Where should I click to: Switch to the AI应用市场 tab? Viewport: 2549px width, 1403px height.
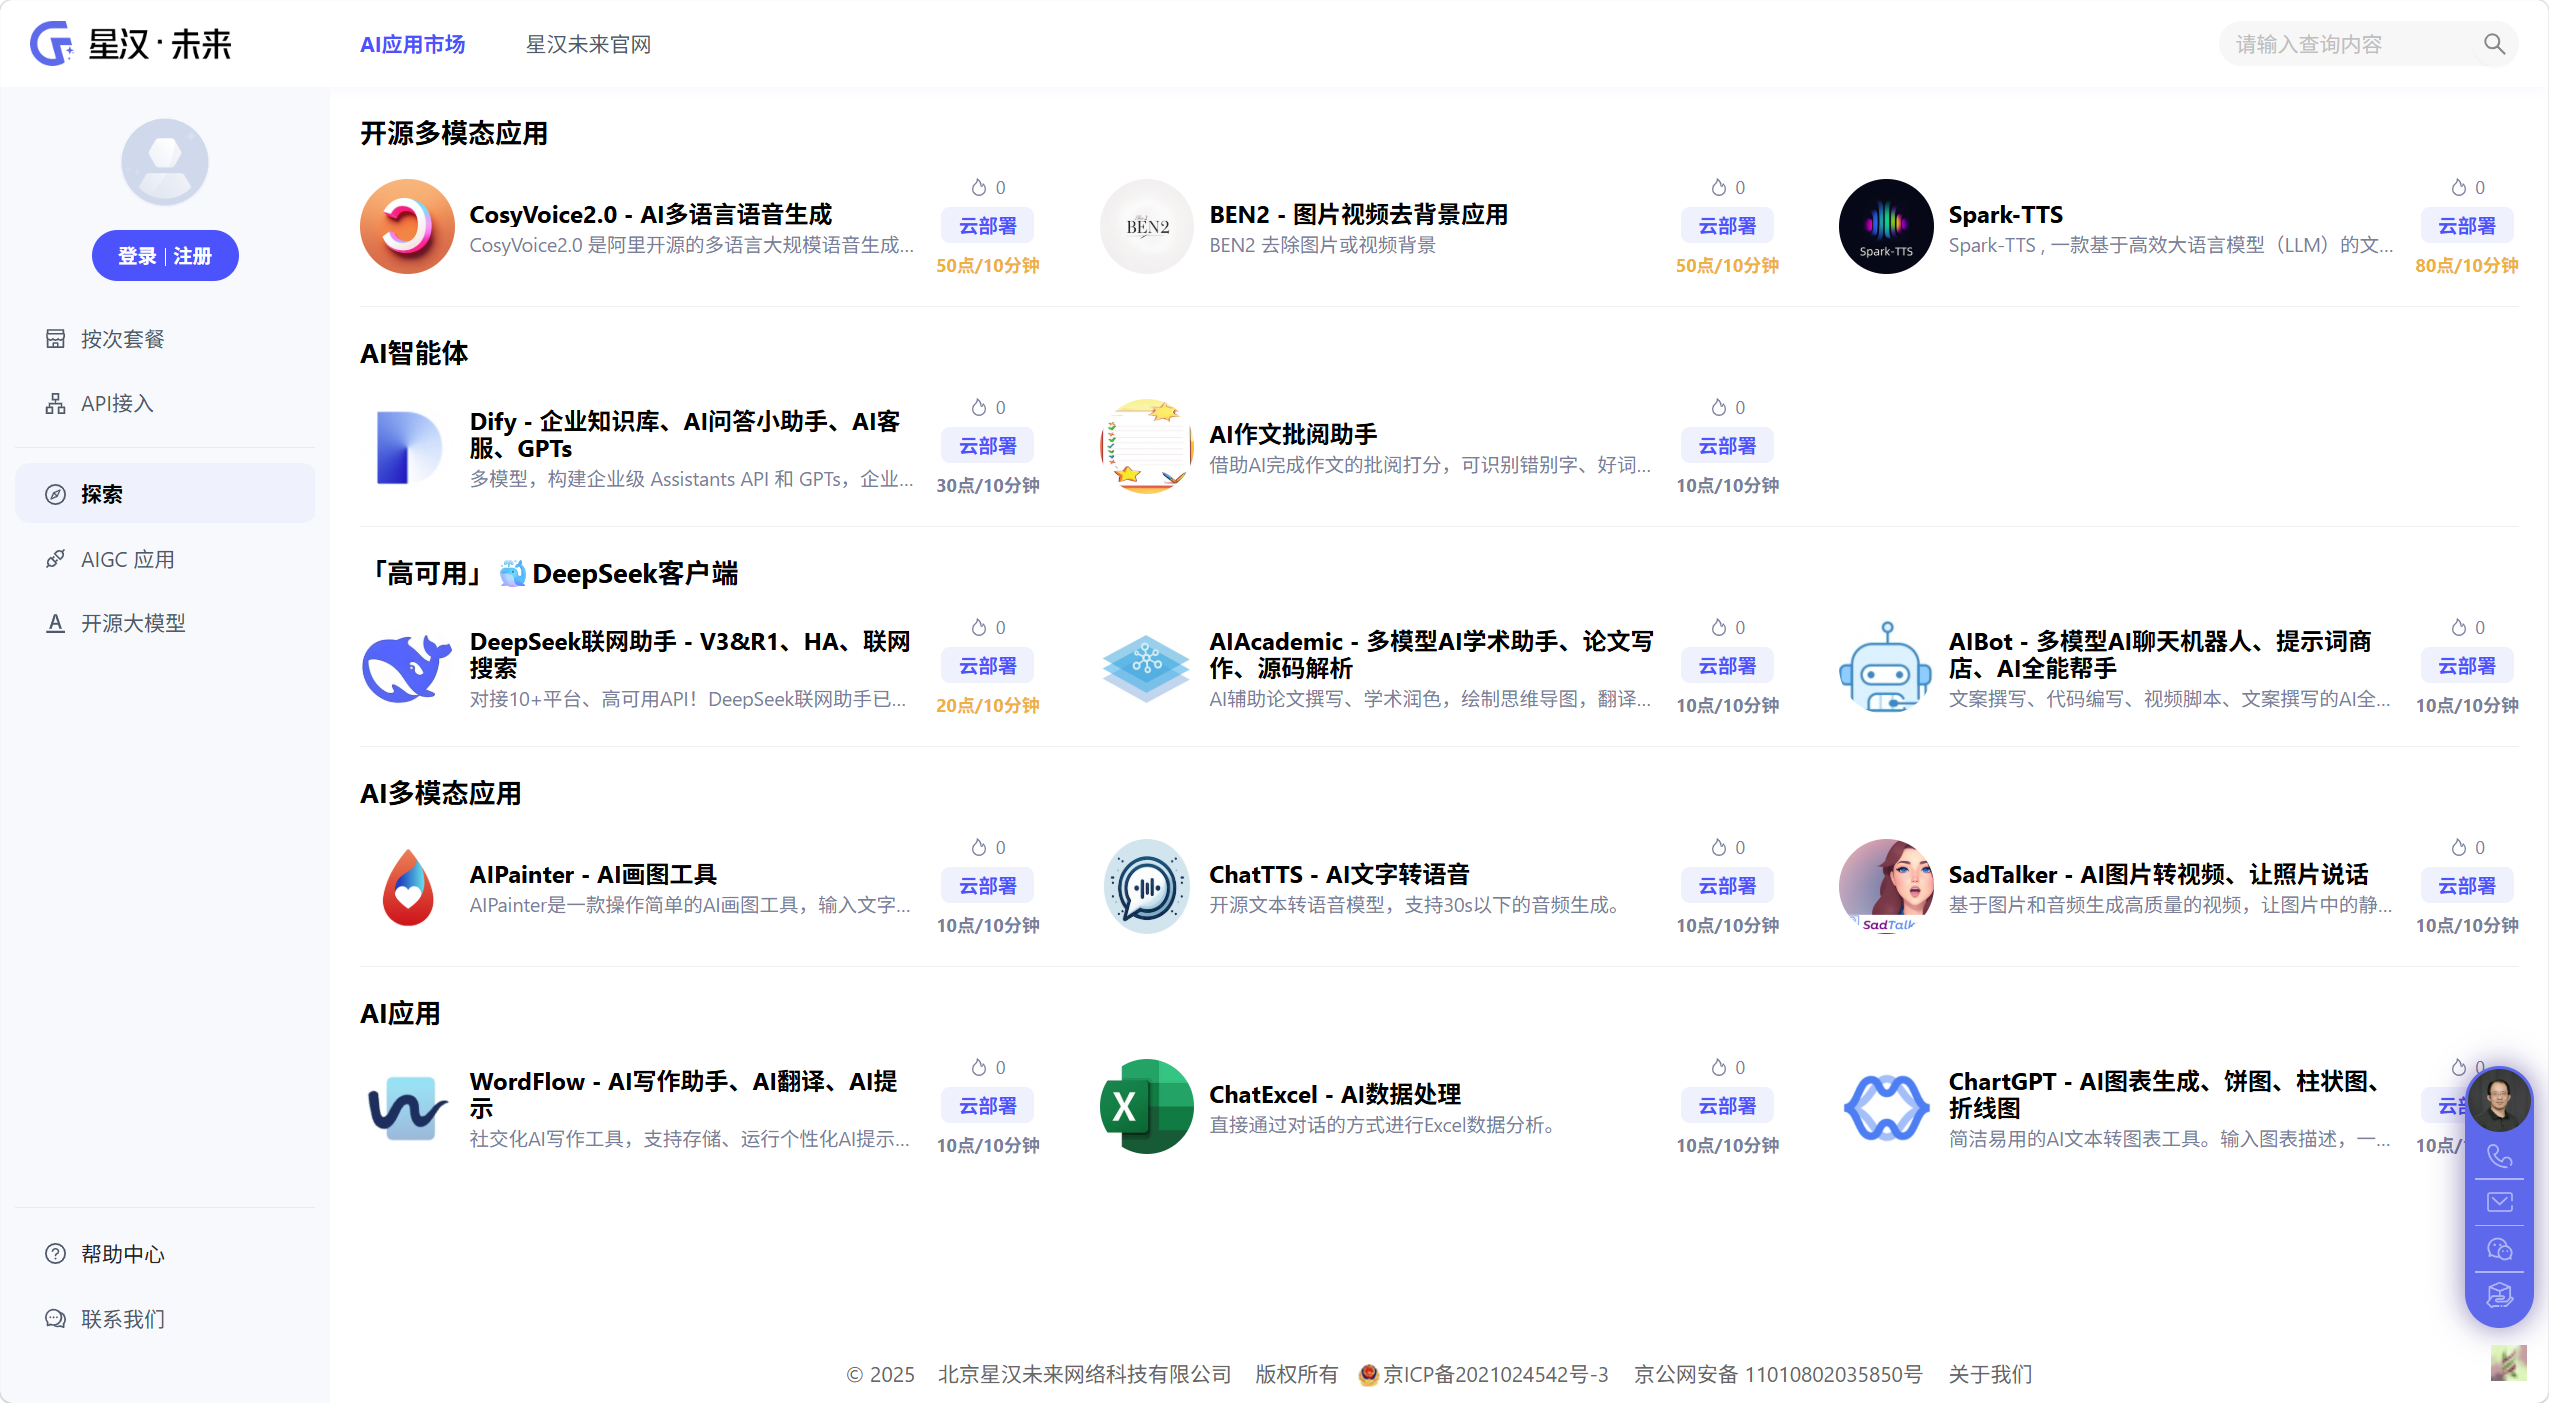[x=413, y=44]
